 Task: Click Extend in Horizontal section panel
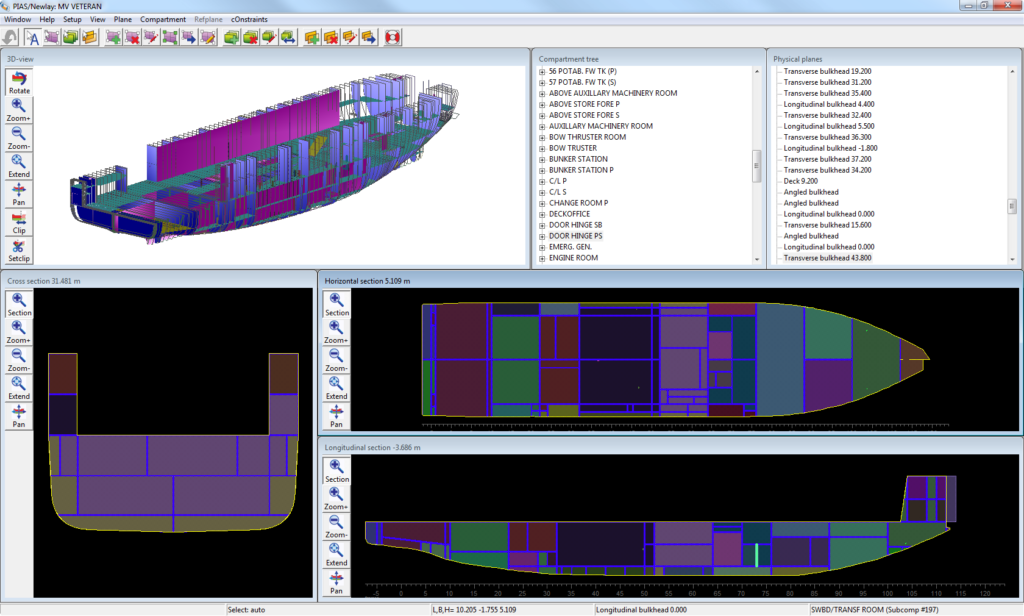(337, 389)
